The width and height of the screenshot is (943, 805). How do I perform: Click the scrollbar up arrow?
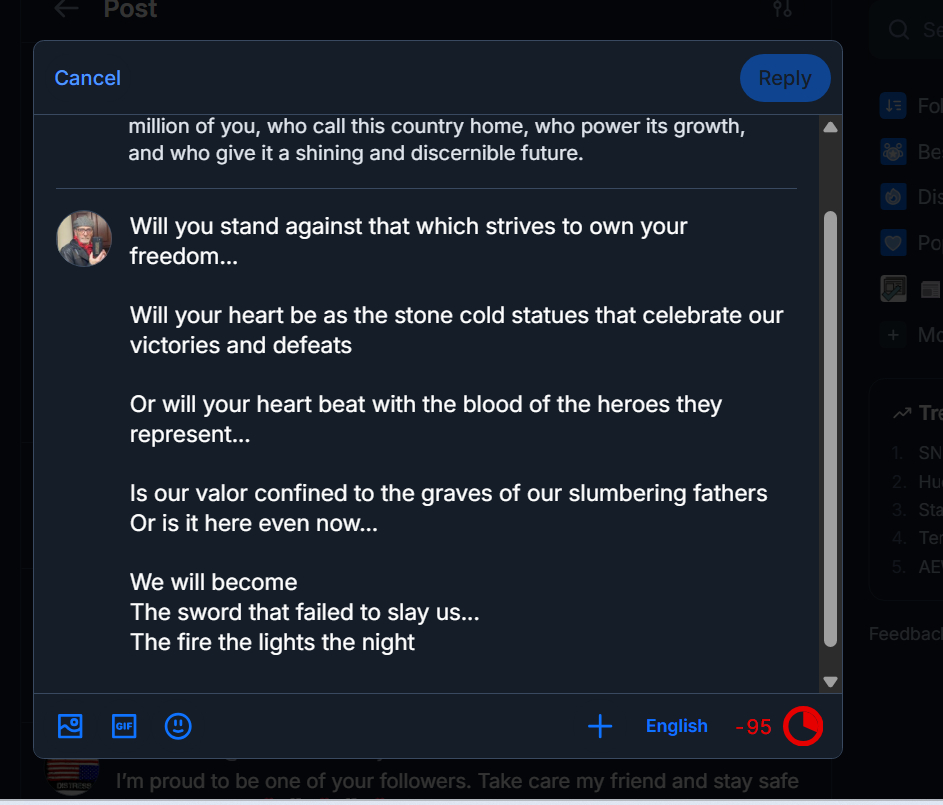click(x=829, y=128)
